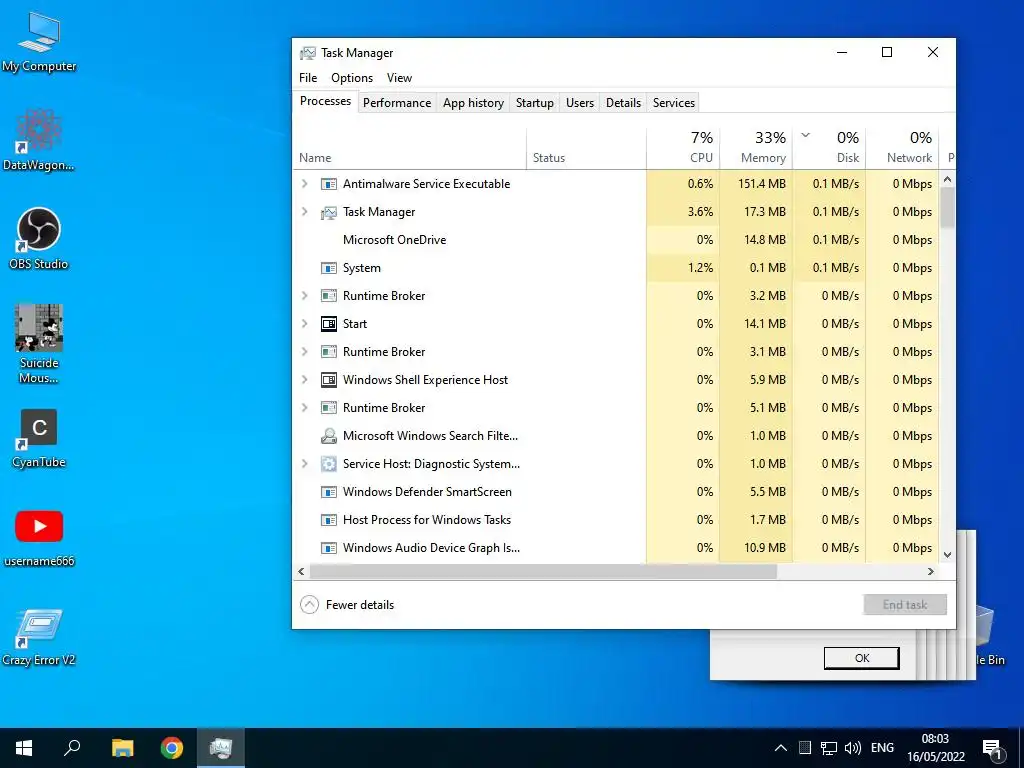Click Antimalware Service Executable process icon
Image resolution: width=1024 pixels, height=768 pixels.
click(x=328, y=184)
